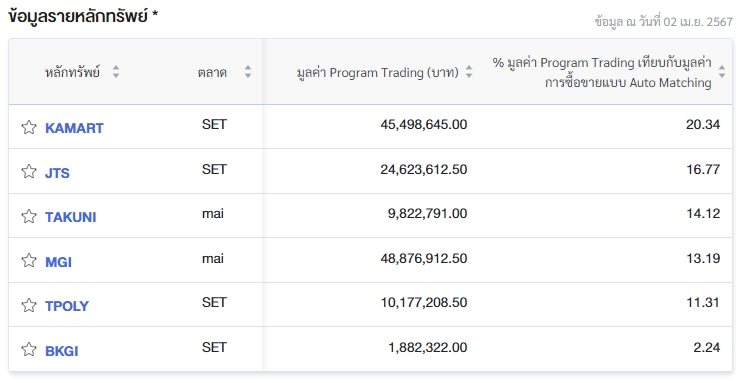The image size is (742, 383).
Task: Click mai market cell in TAKUNI row
Action: pos(213,214)
